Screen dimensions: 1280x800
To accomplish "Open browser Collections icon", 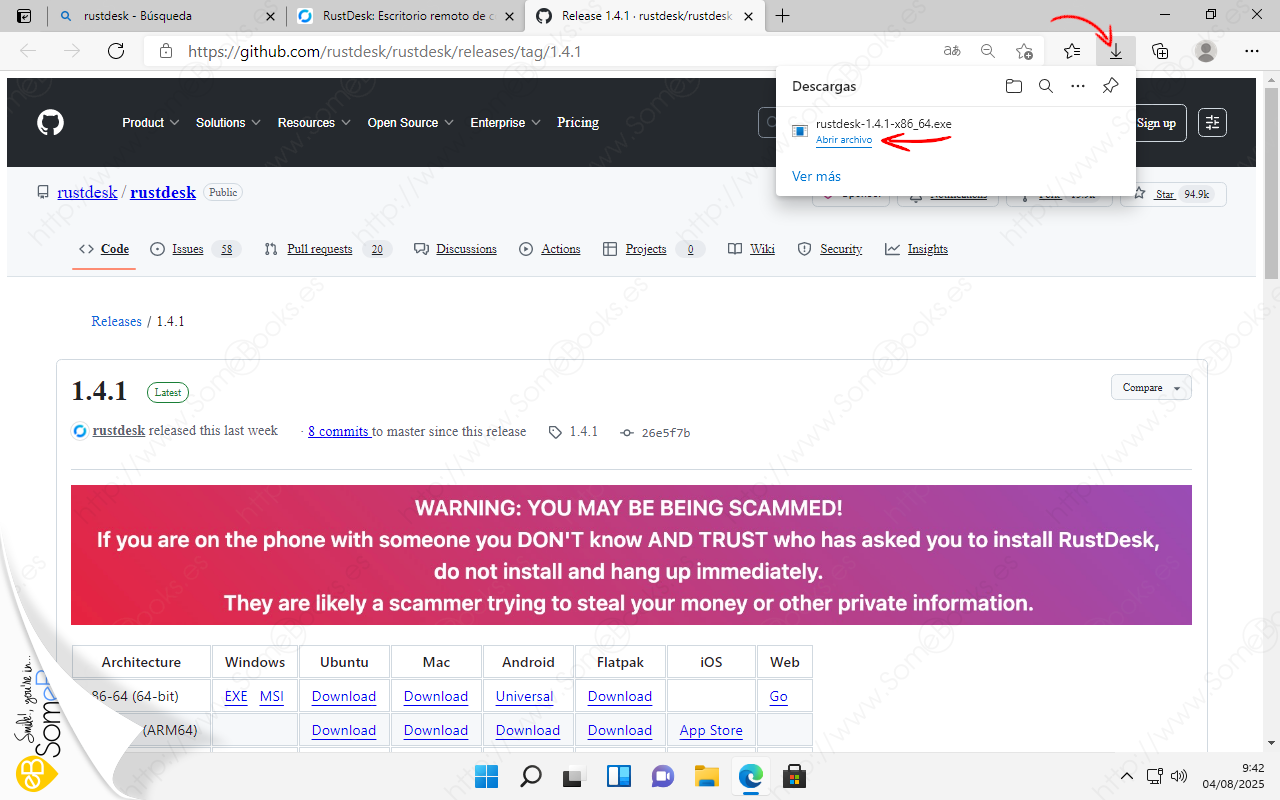I will [x=1160, y=51].
